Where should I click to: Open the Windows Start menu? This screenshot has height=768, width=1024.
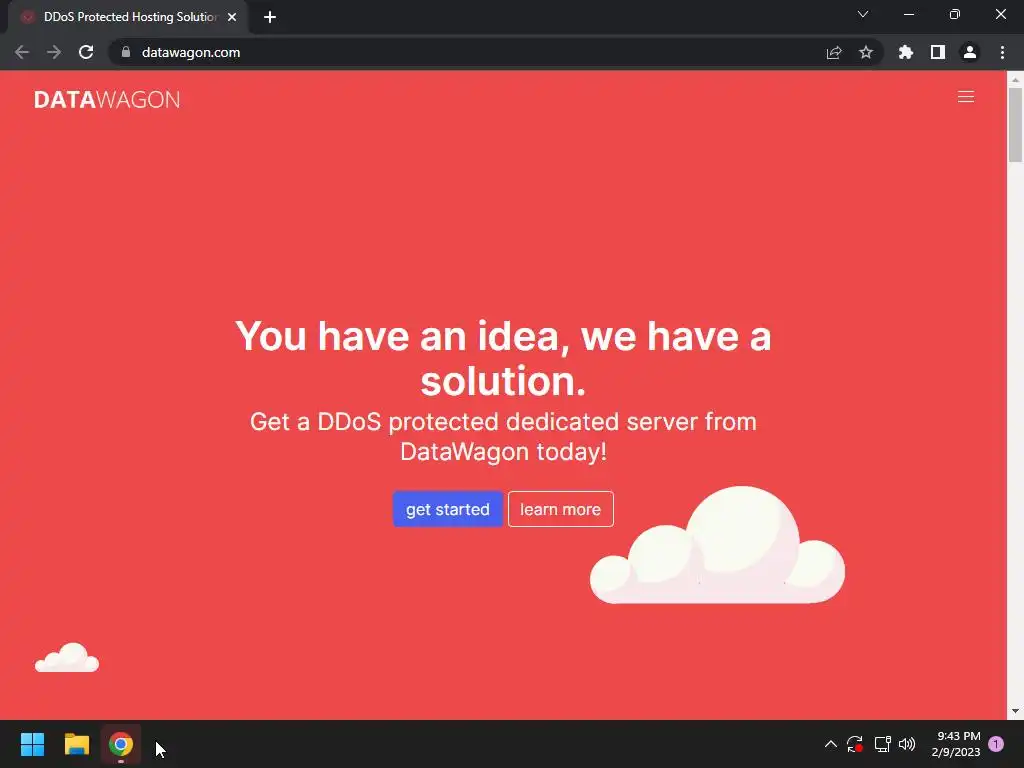[x=32, y=744]
